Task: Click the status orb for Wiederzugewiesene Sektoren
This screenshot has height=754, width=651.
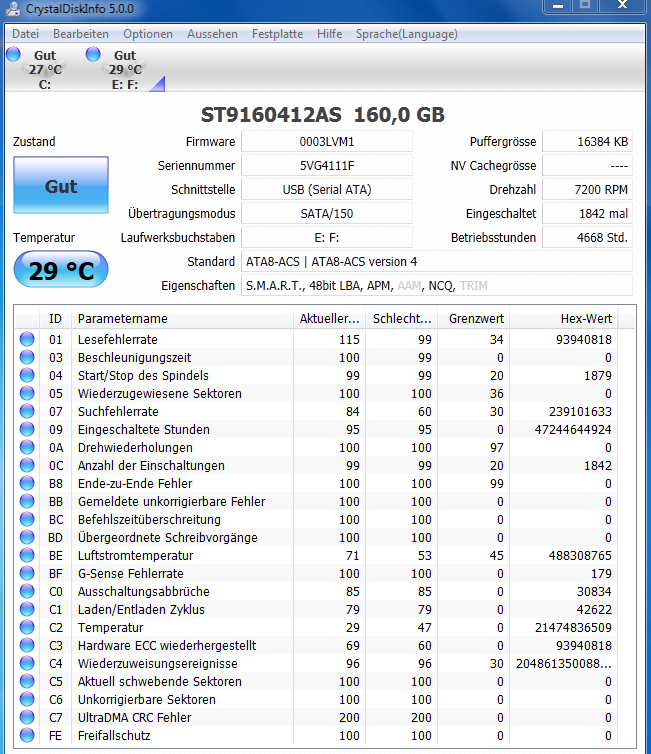Action: coord(27,393)
